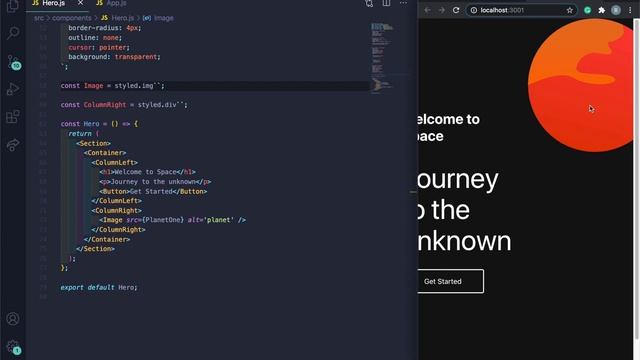
Task: Open Source Control view with badge
Action: point(13,62)
